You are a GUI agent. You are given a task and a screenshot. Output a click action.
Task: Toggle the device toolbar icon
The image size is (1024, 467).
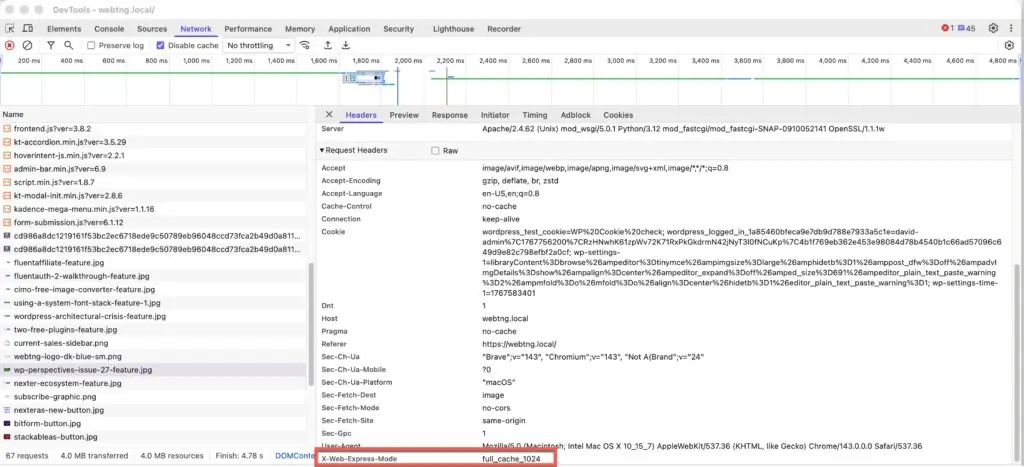pyautogui.click(x=28, y=29)
